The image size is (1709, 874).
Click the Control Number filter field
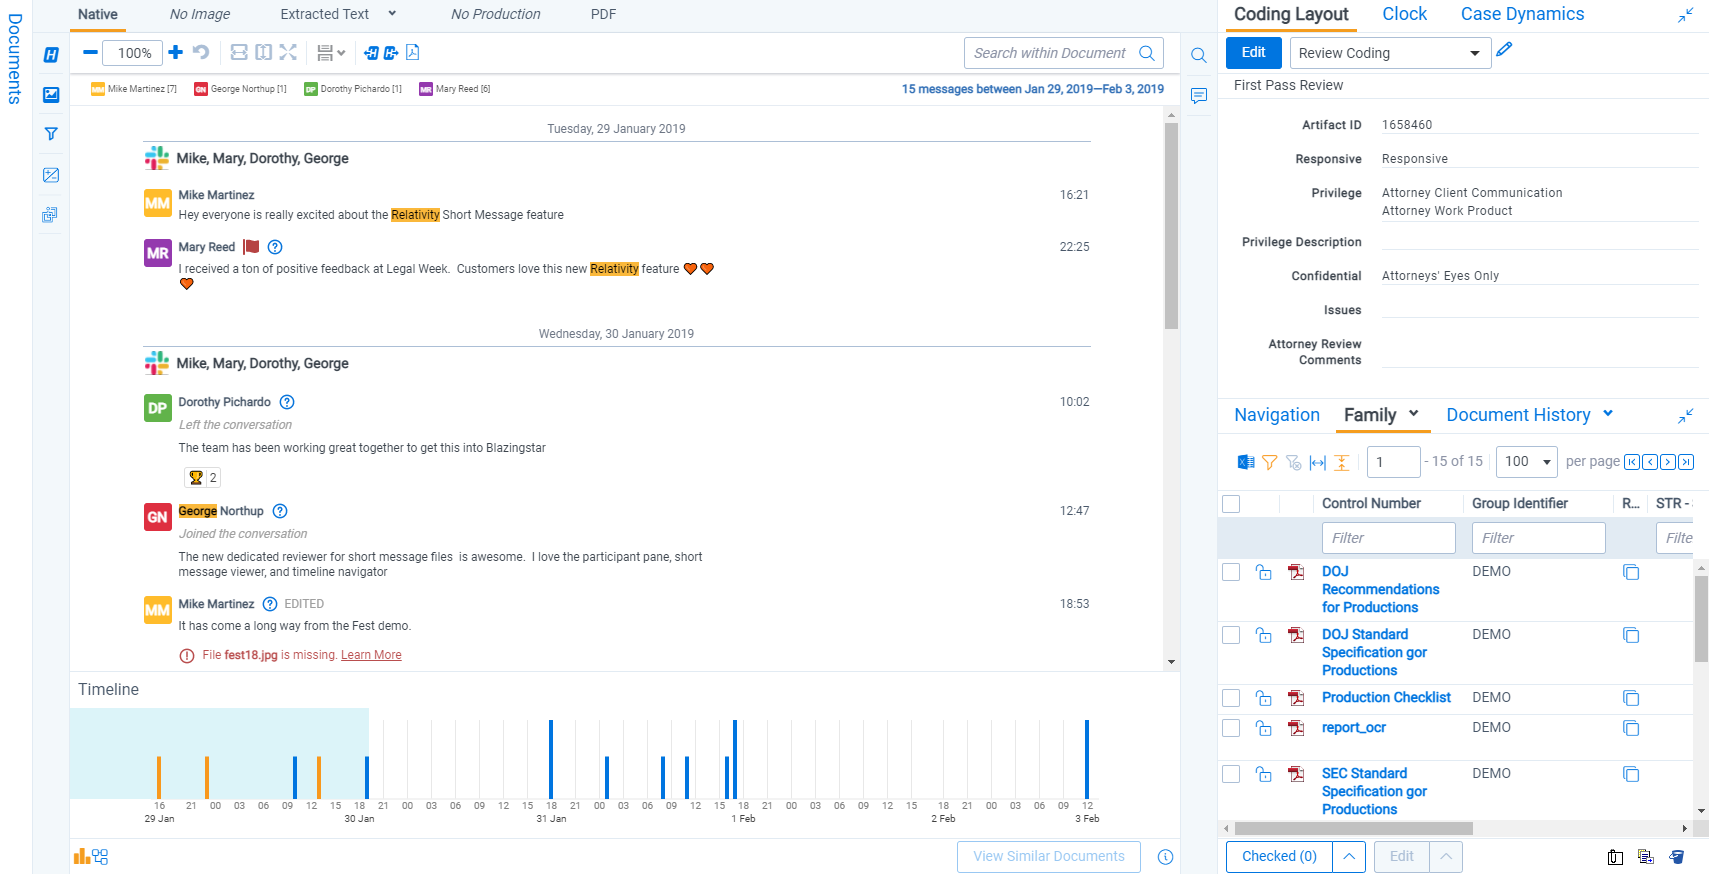tap(1388, 538)
